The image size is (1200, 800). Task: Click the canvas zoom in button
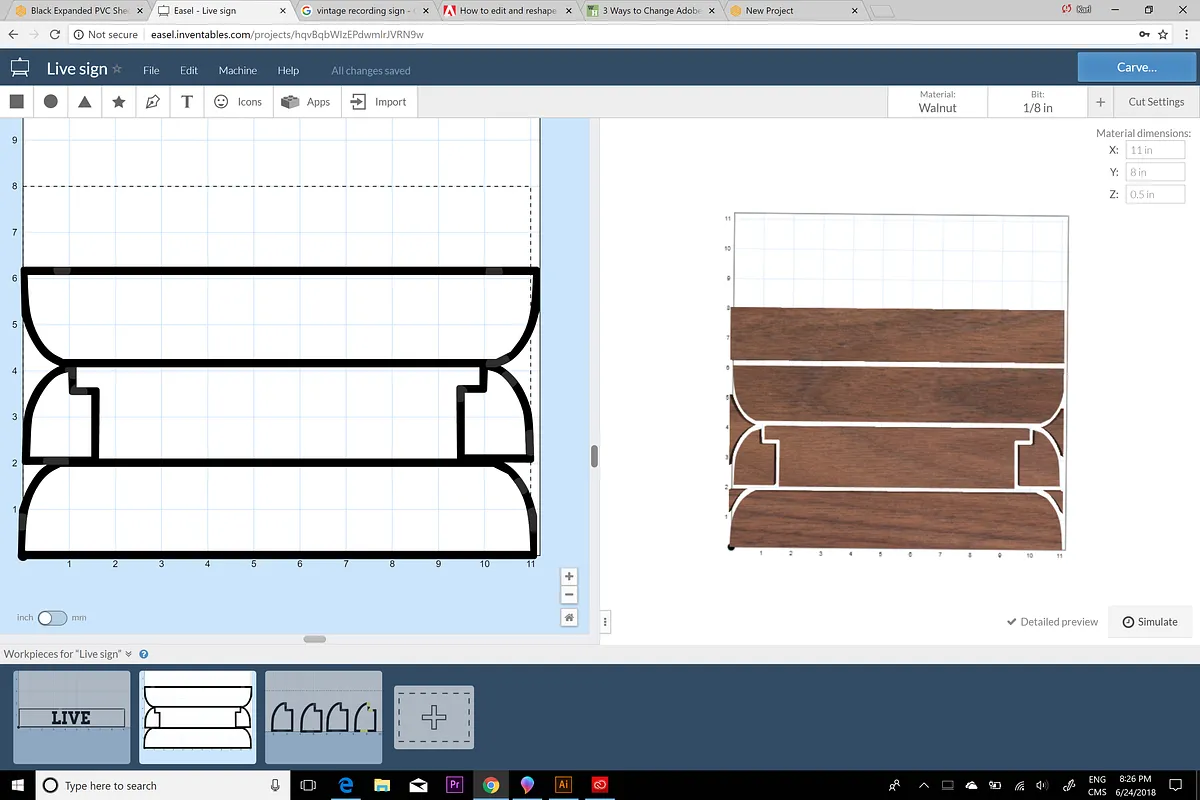pos(569,576)
